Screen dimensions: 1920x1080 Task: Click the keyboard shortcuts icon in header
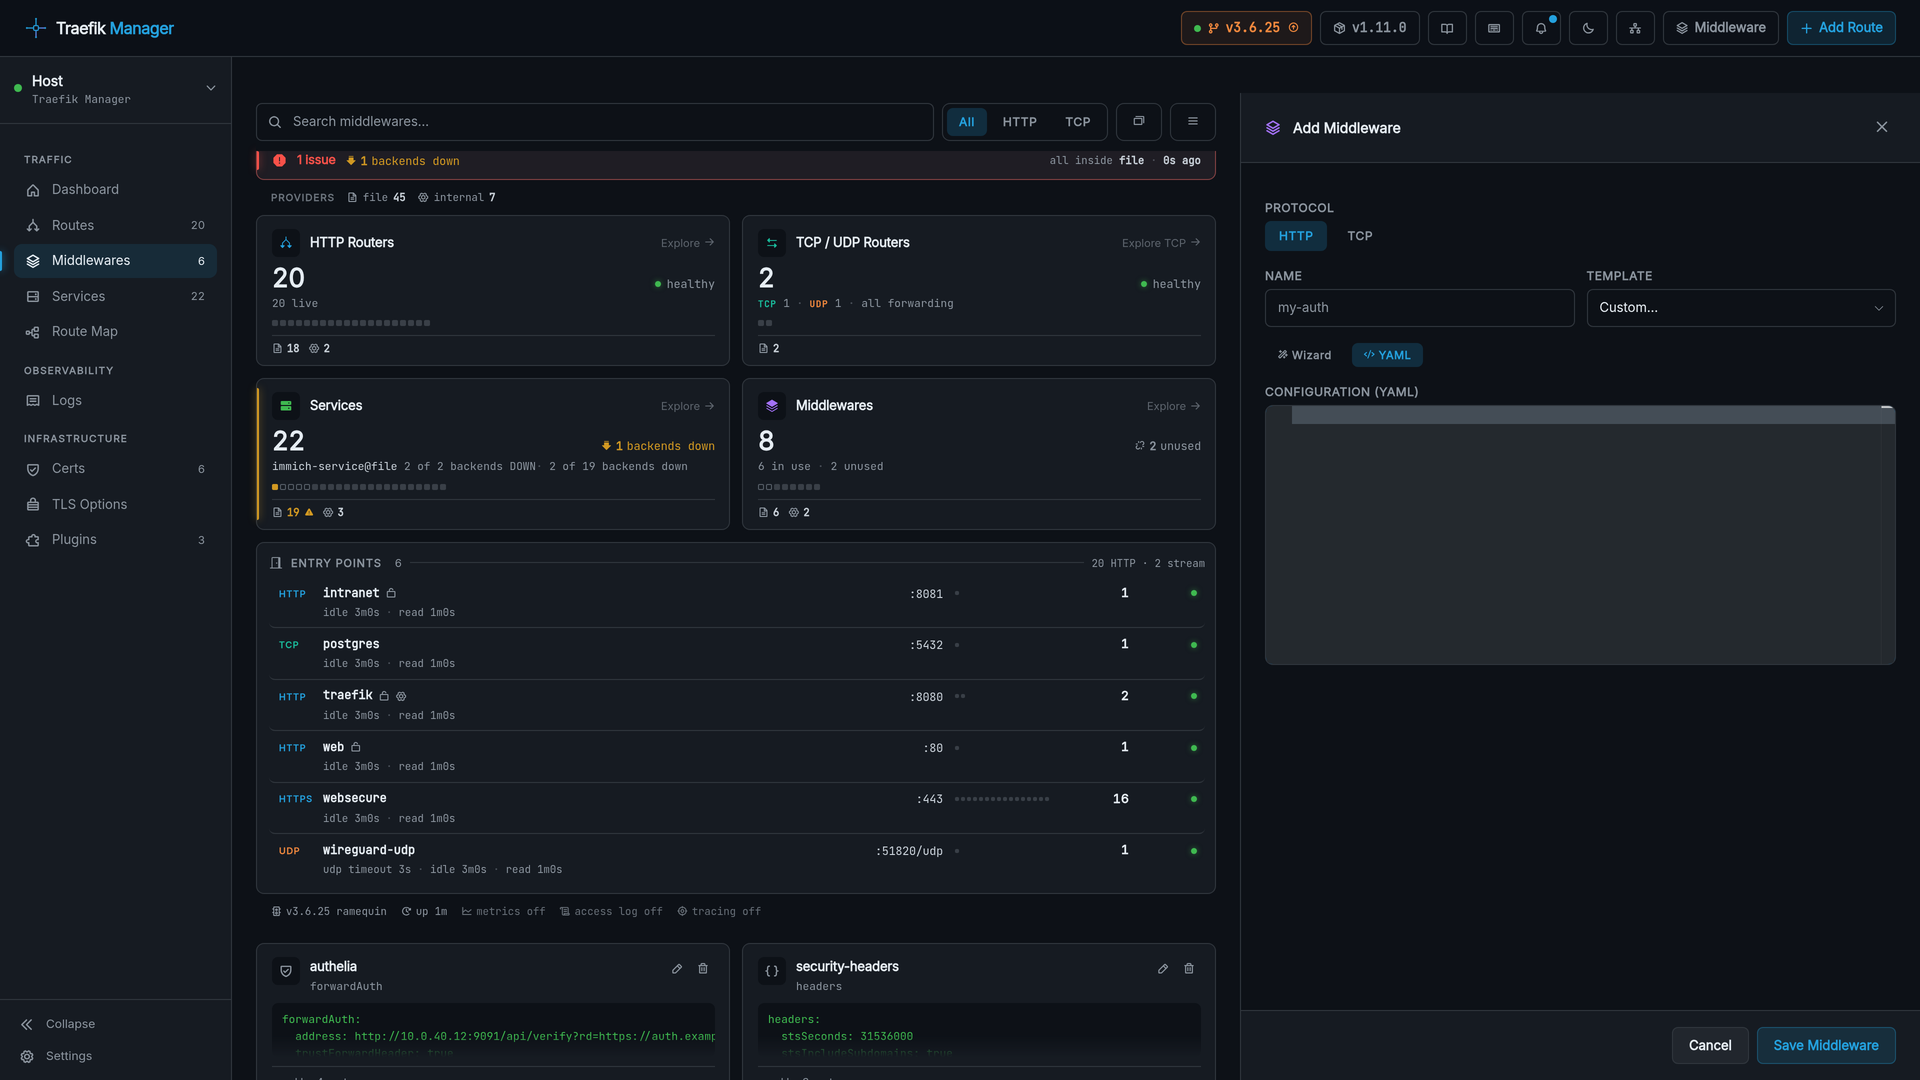(x=1494, y=28)
